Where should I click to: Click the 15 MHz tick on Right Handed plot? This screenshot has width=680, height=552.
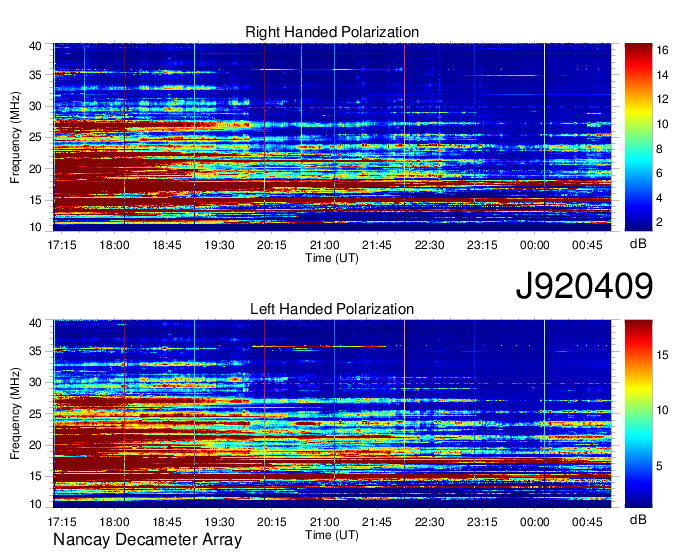[35, 200]
